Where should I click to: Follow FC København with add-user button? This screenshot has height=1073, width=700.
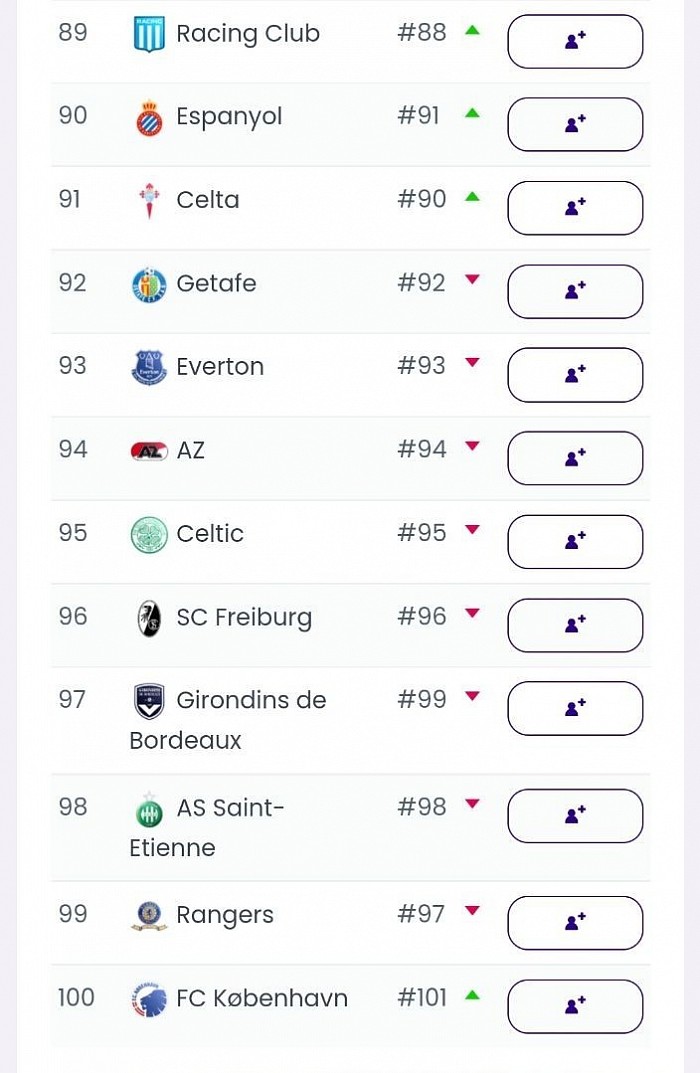[575, 1007]
